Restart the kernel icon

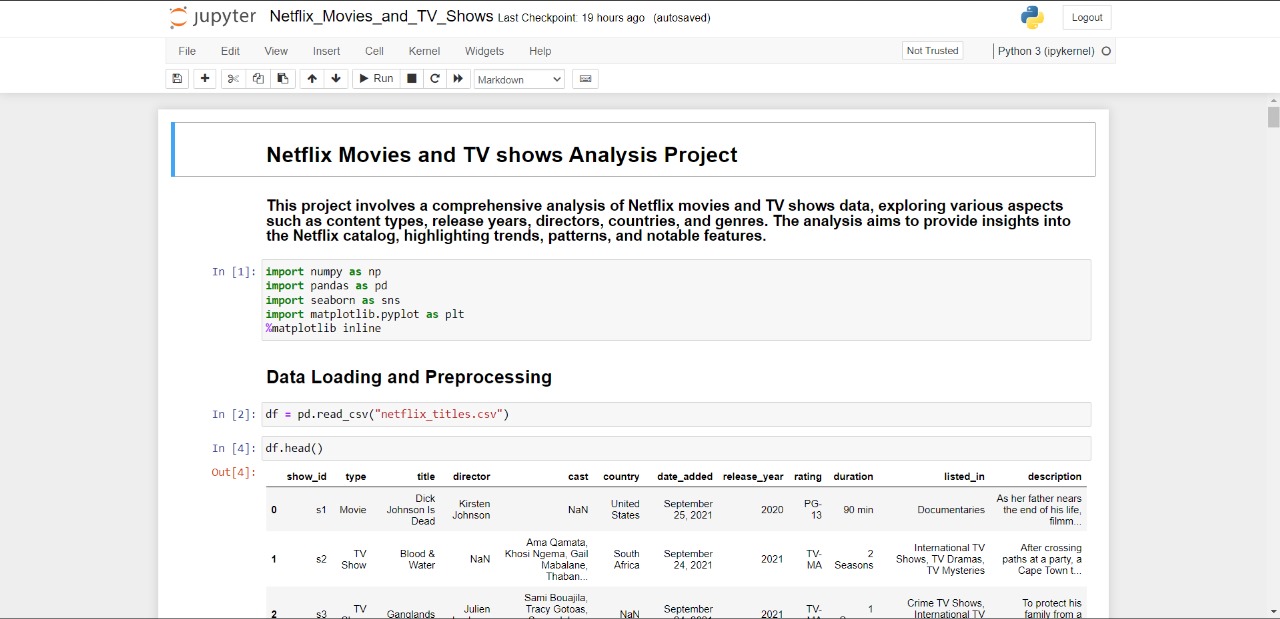pos(435,79)
